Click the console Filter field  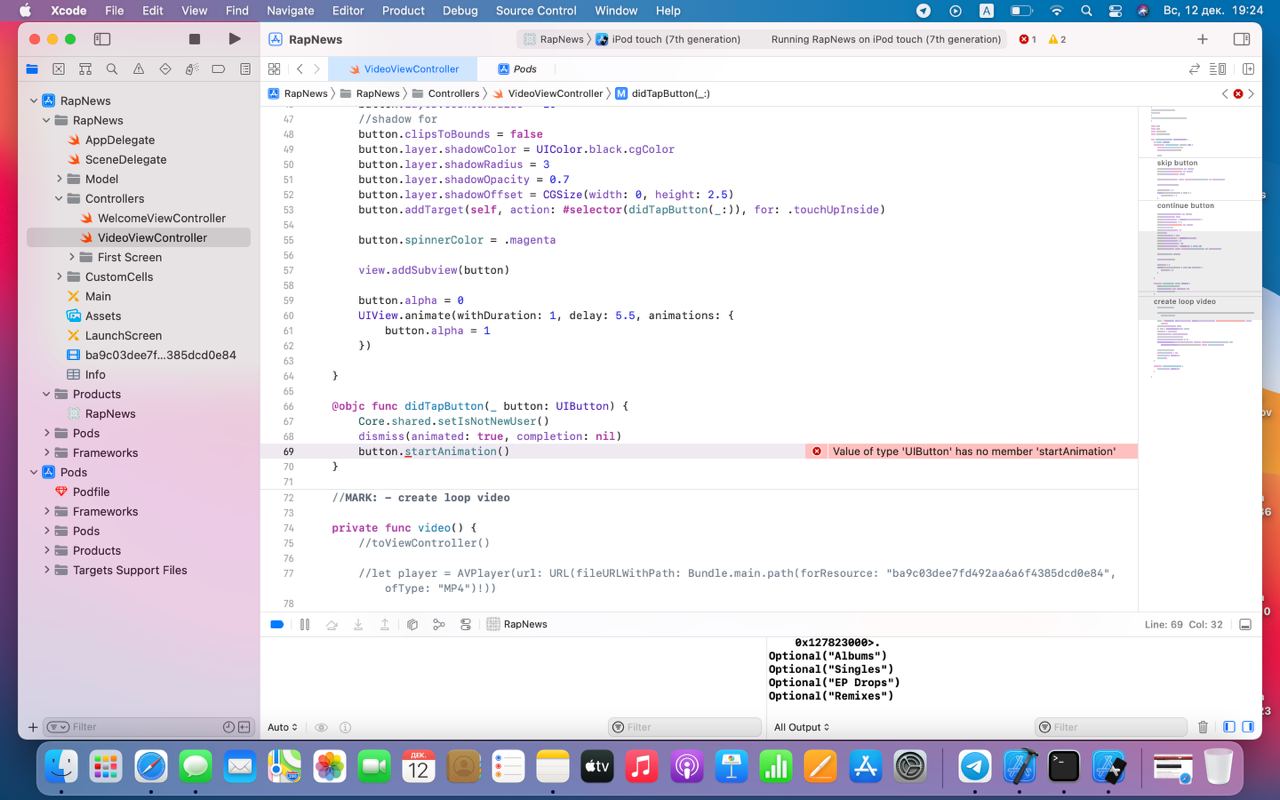pos(1111,727)
